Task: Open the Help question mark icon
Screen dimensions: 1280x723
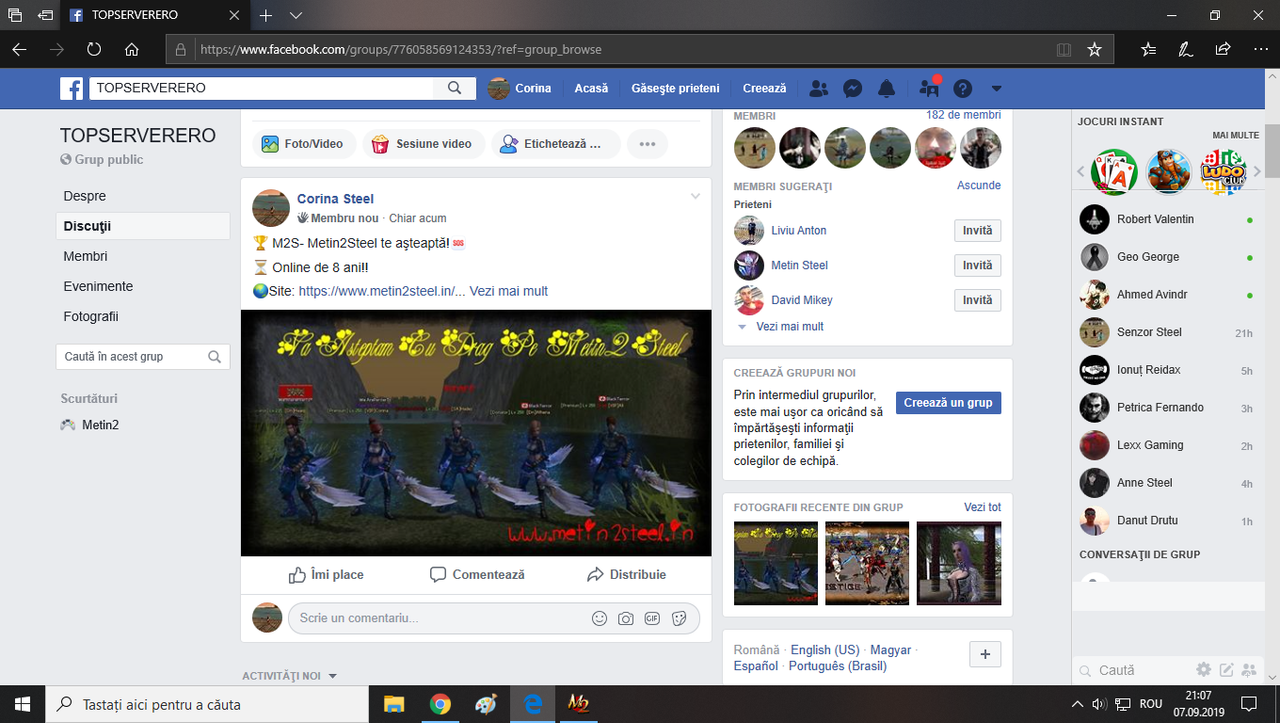Action: (963, 88)
